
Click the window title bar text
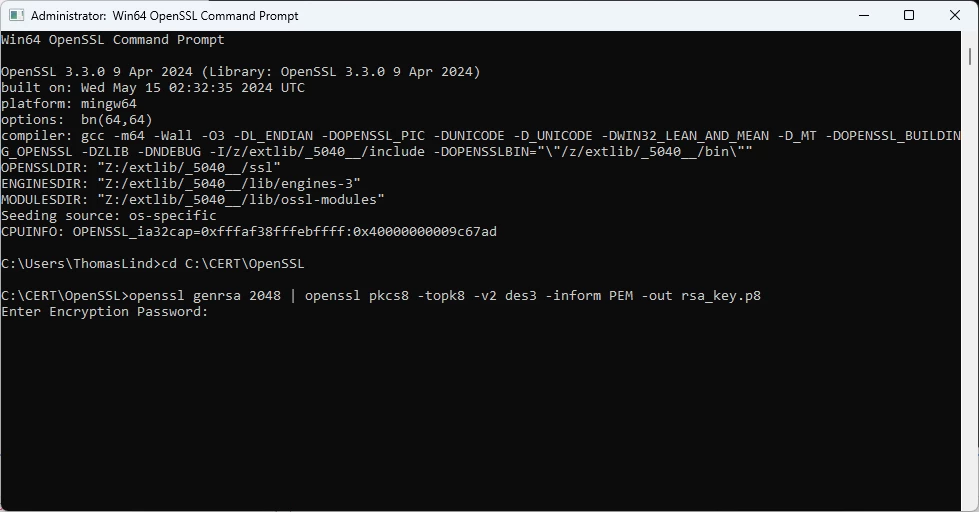click(x=164, y=16)
